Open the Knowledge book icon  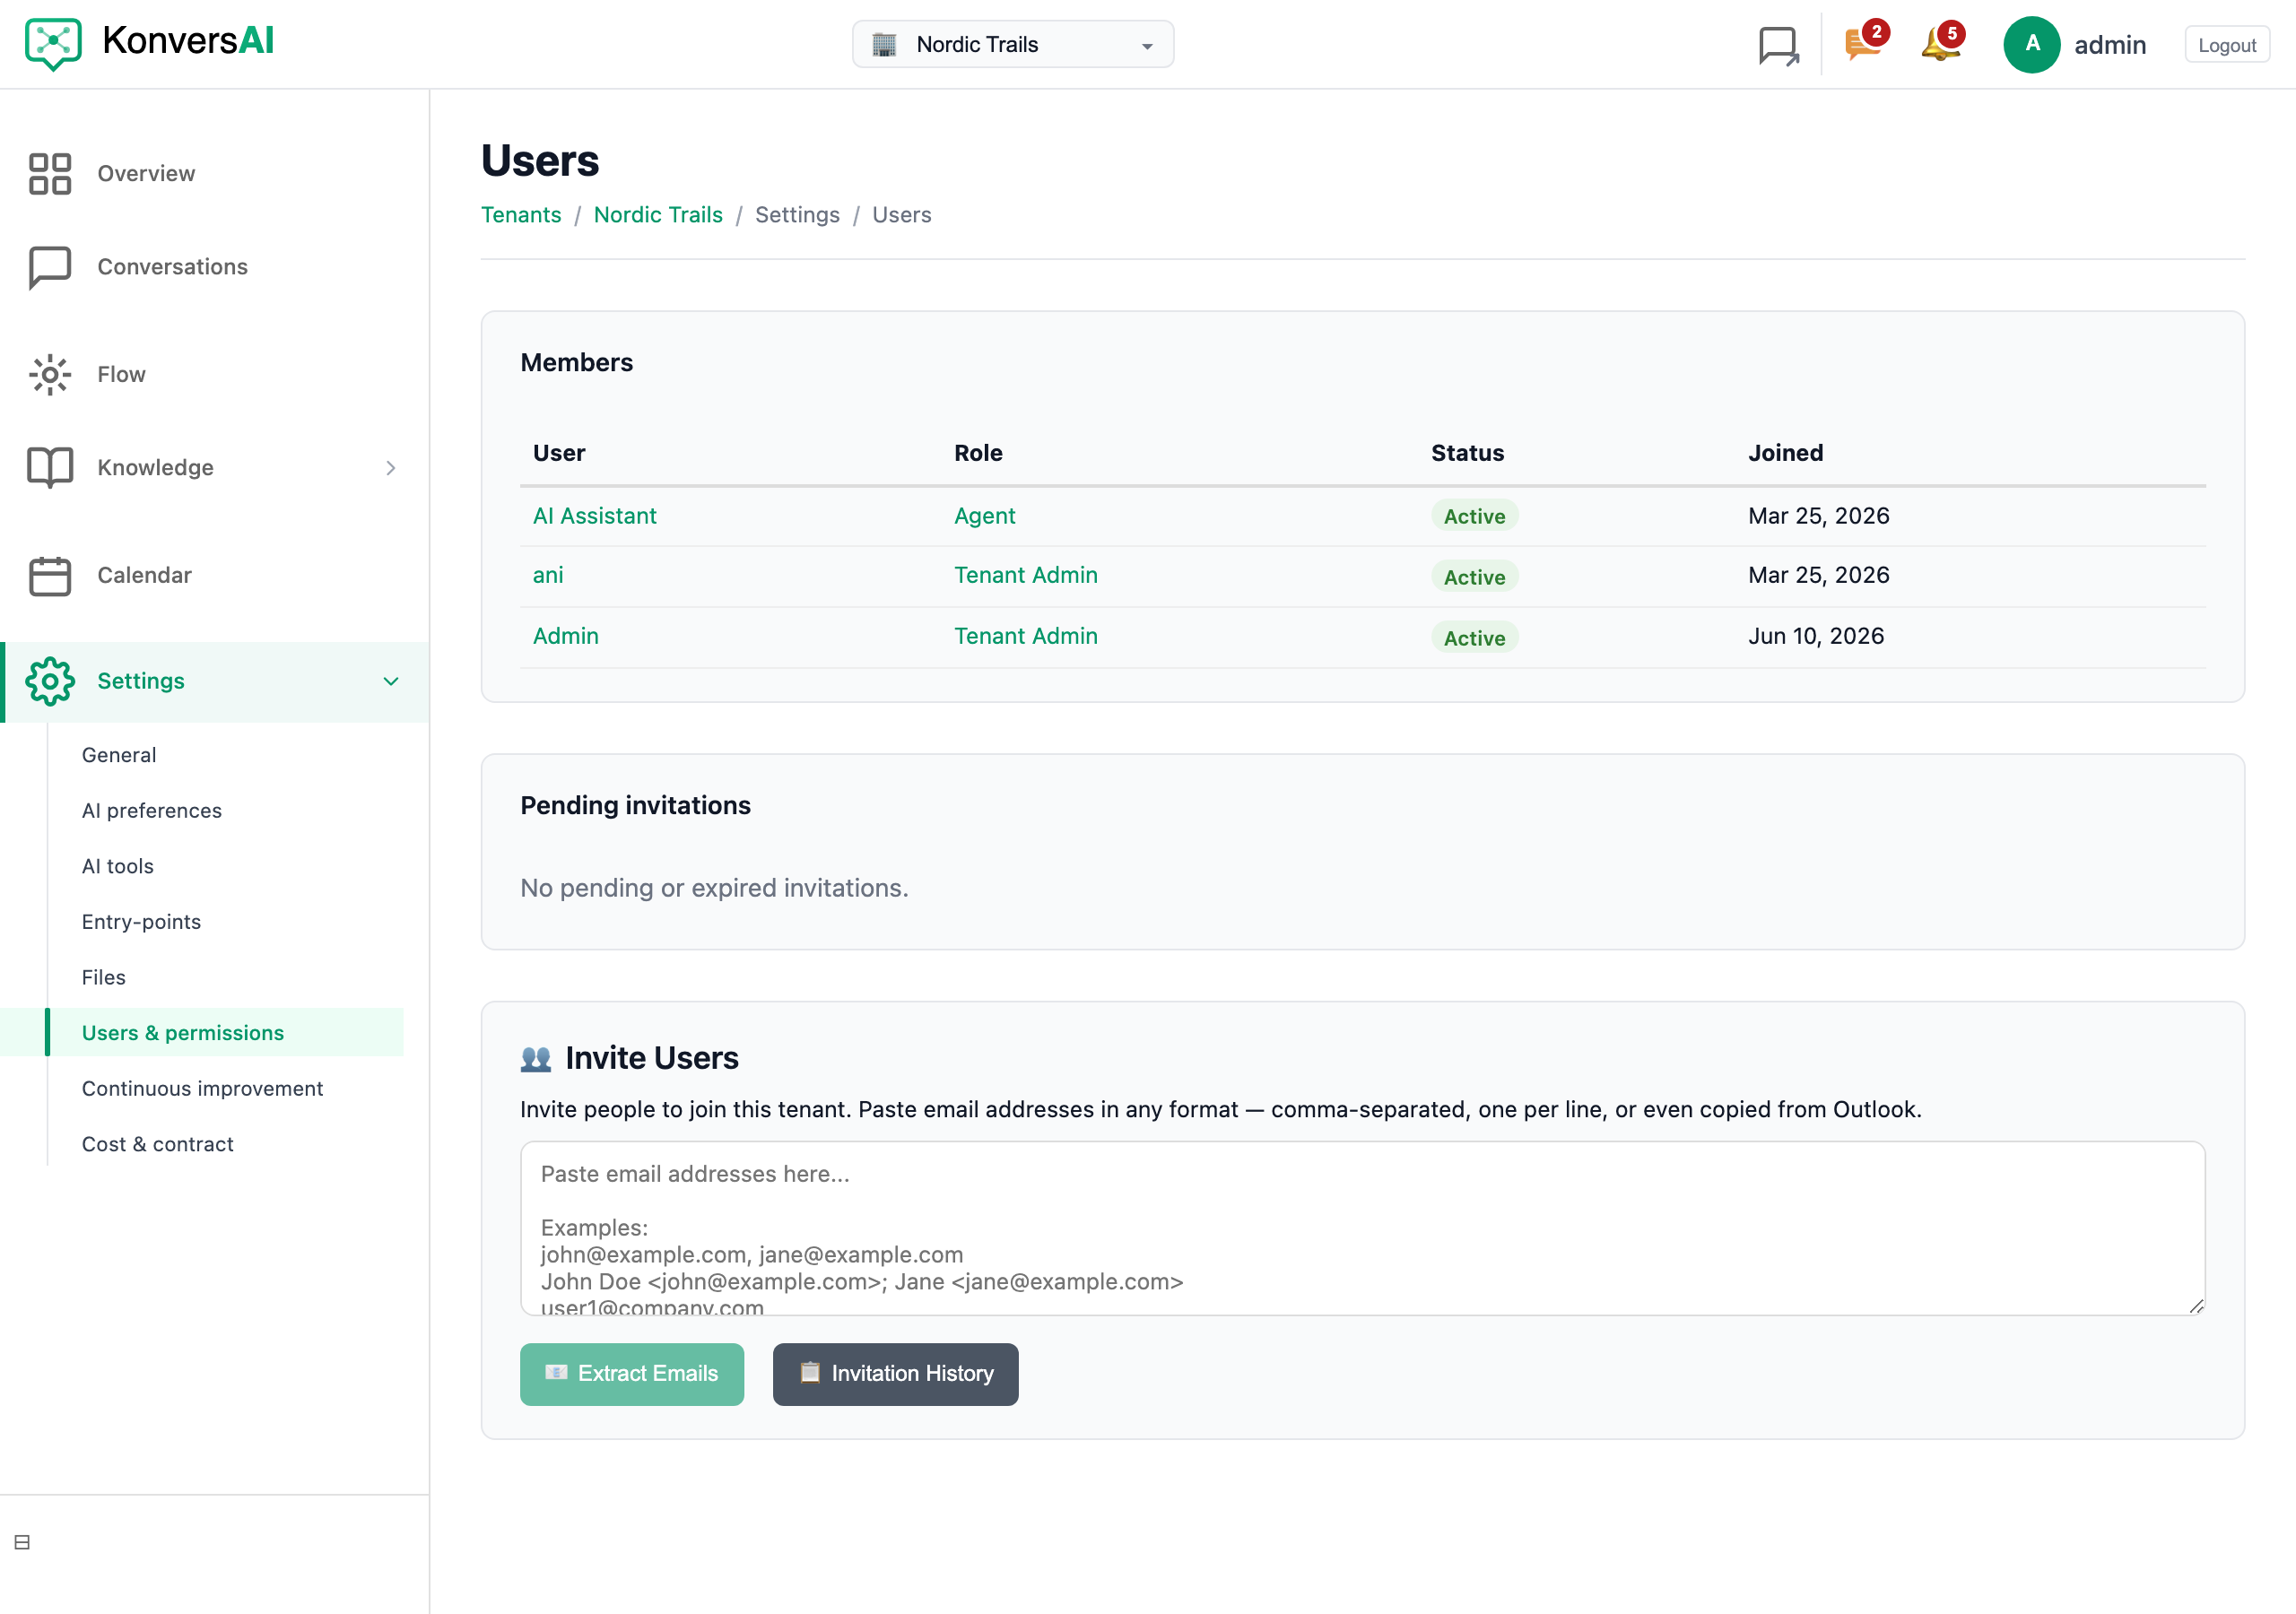[50, 468]
